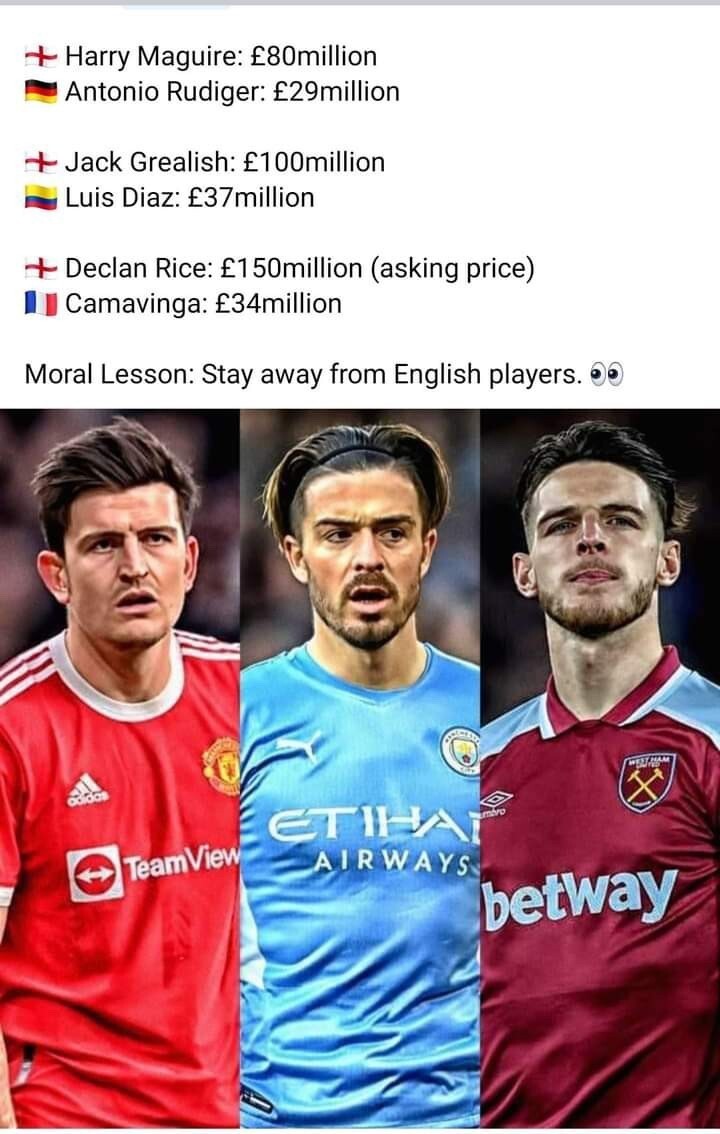Image resolution: width=720 pixels, height=1134 pixels.
Task: Click the Manchester United crest on red shirt
Action: 222,765
